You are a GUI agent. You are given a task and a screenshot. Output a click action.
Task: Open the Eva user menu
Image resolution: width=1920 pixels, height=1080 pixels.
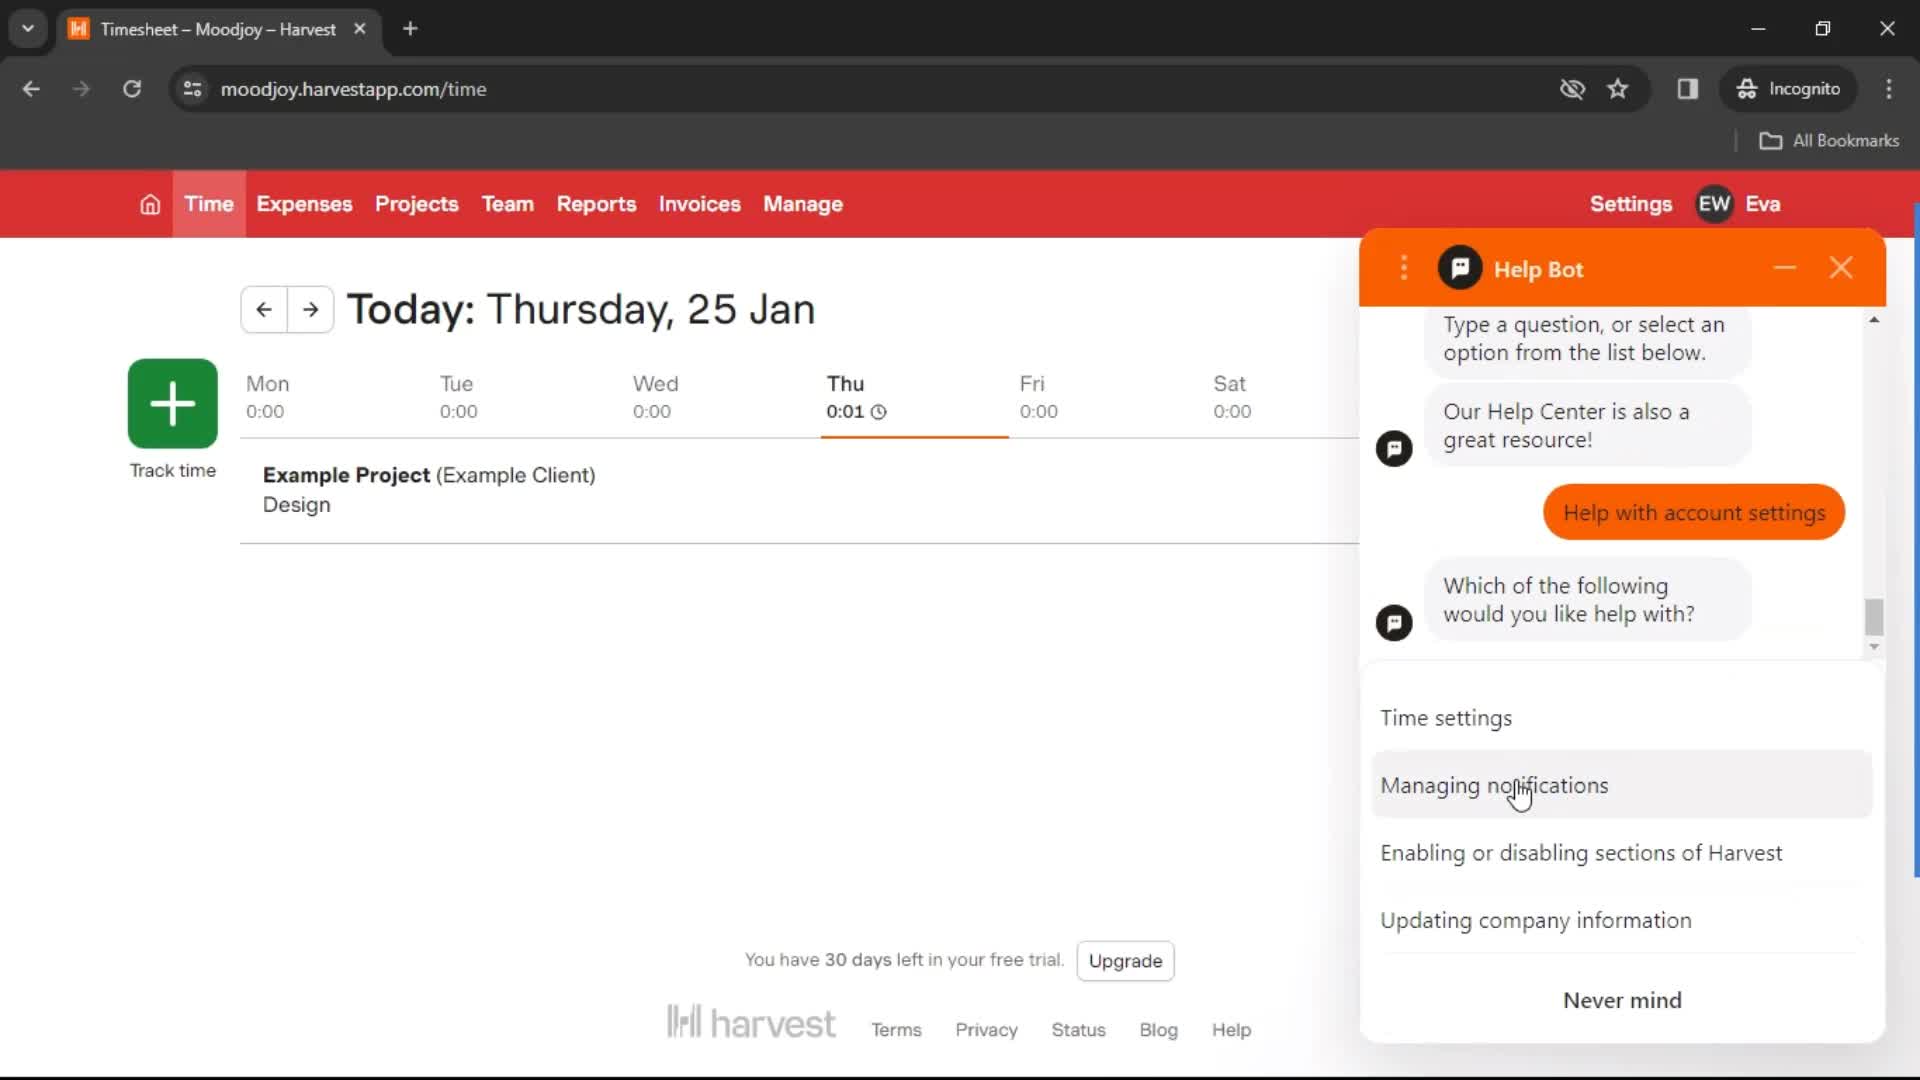(x=1763, y=204)
